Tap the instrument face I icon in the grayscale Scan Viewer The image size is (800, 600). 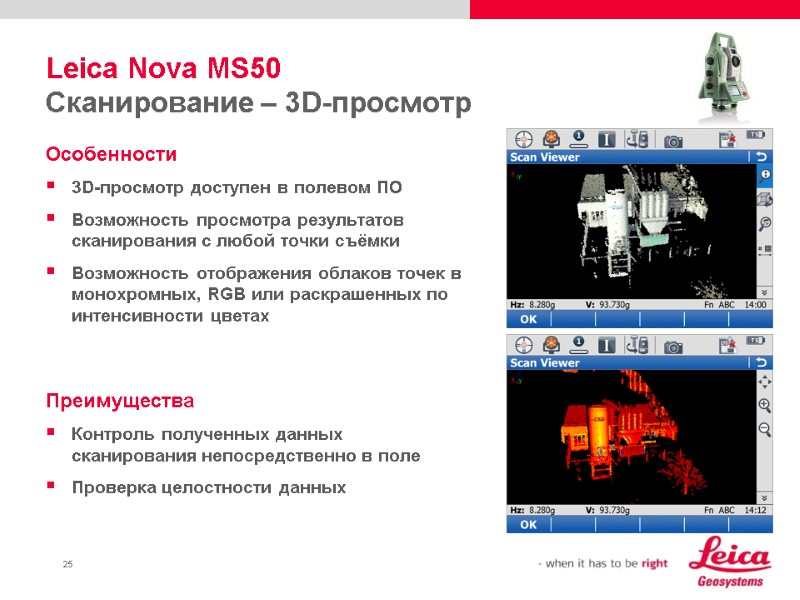click(x=607, y=139)
